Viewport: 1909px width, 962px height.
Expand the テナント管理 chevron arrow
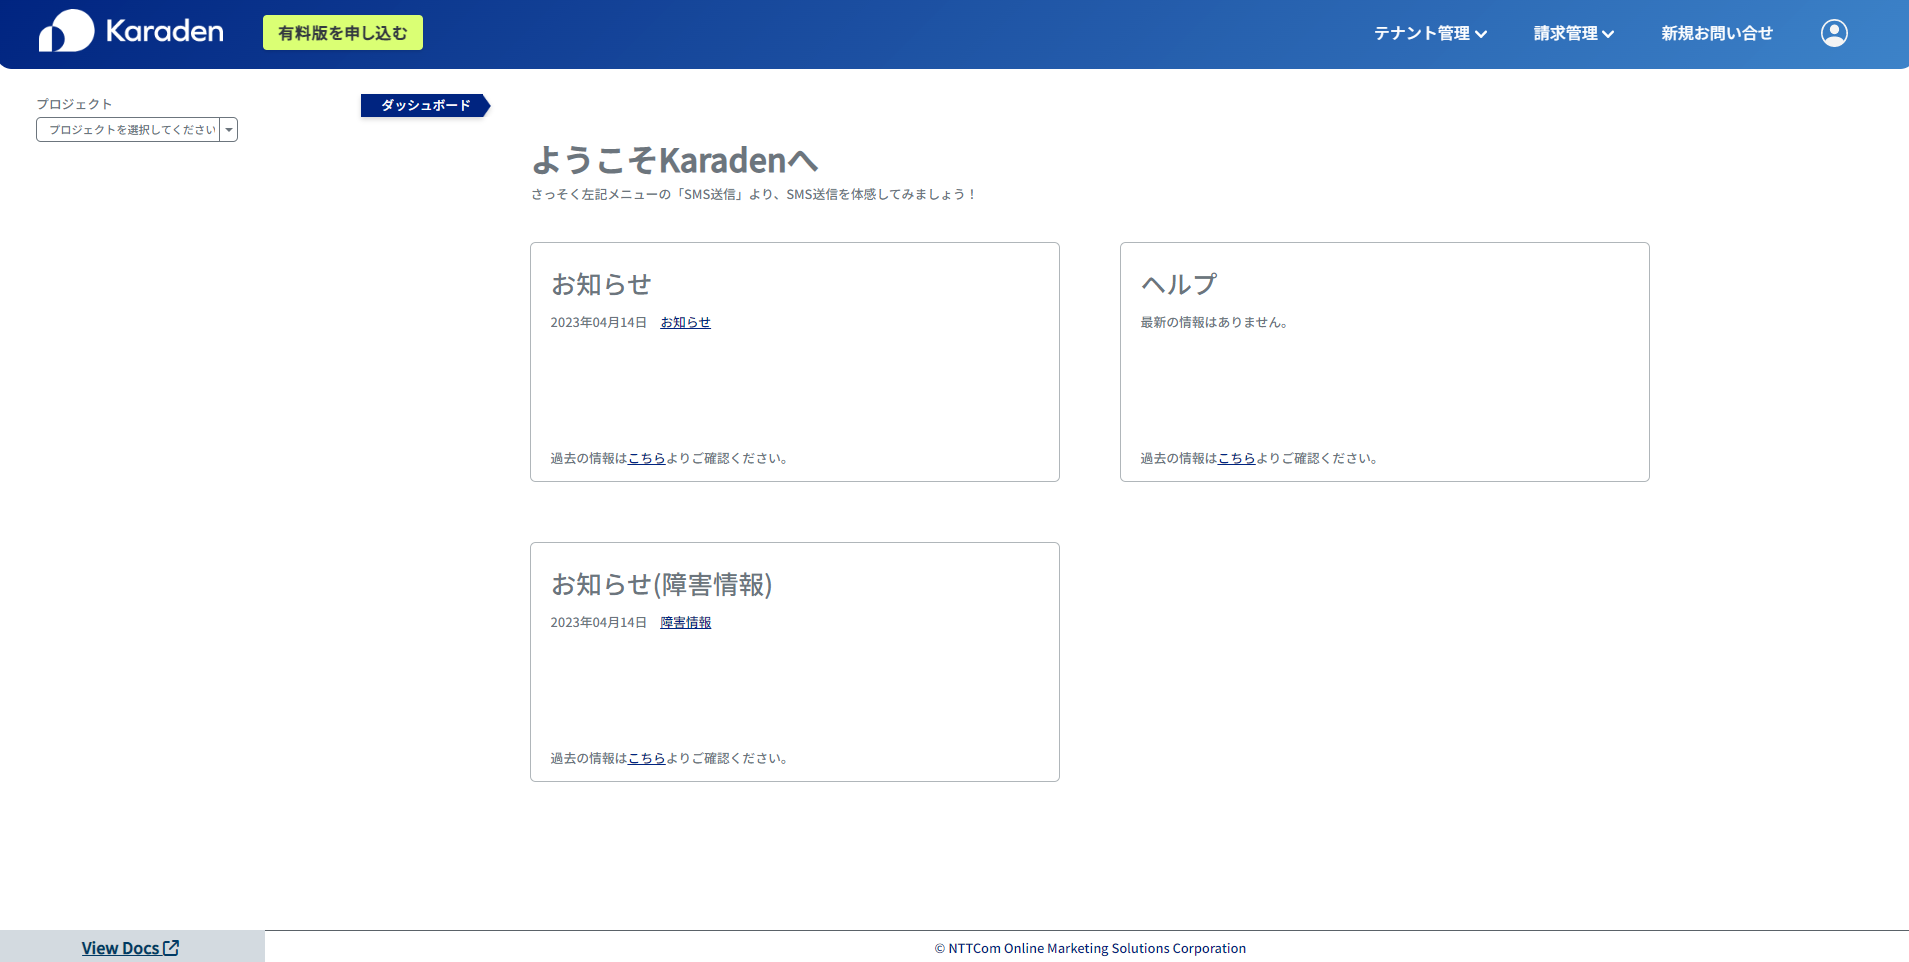click(x=1481, y=34)
